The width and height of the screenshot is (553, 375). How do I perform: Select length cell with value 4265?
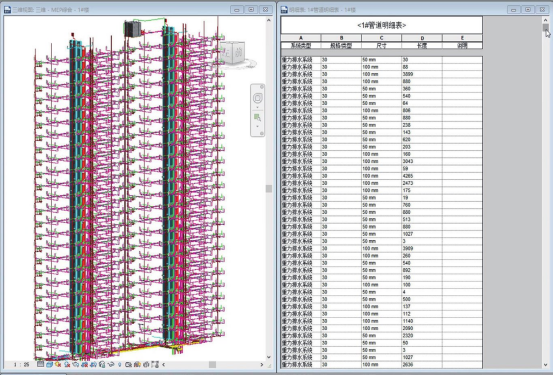pyautogui.click(x=422, y=176)
